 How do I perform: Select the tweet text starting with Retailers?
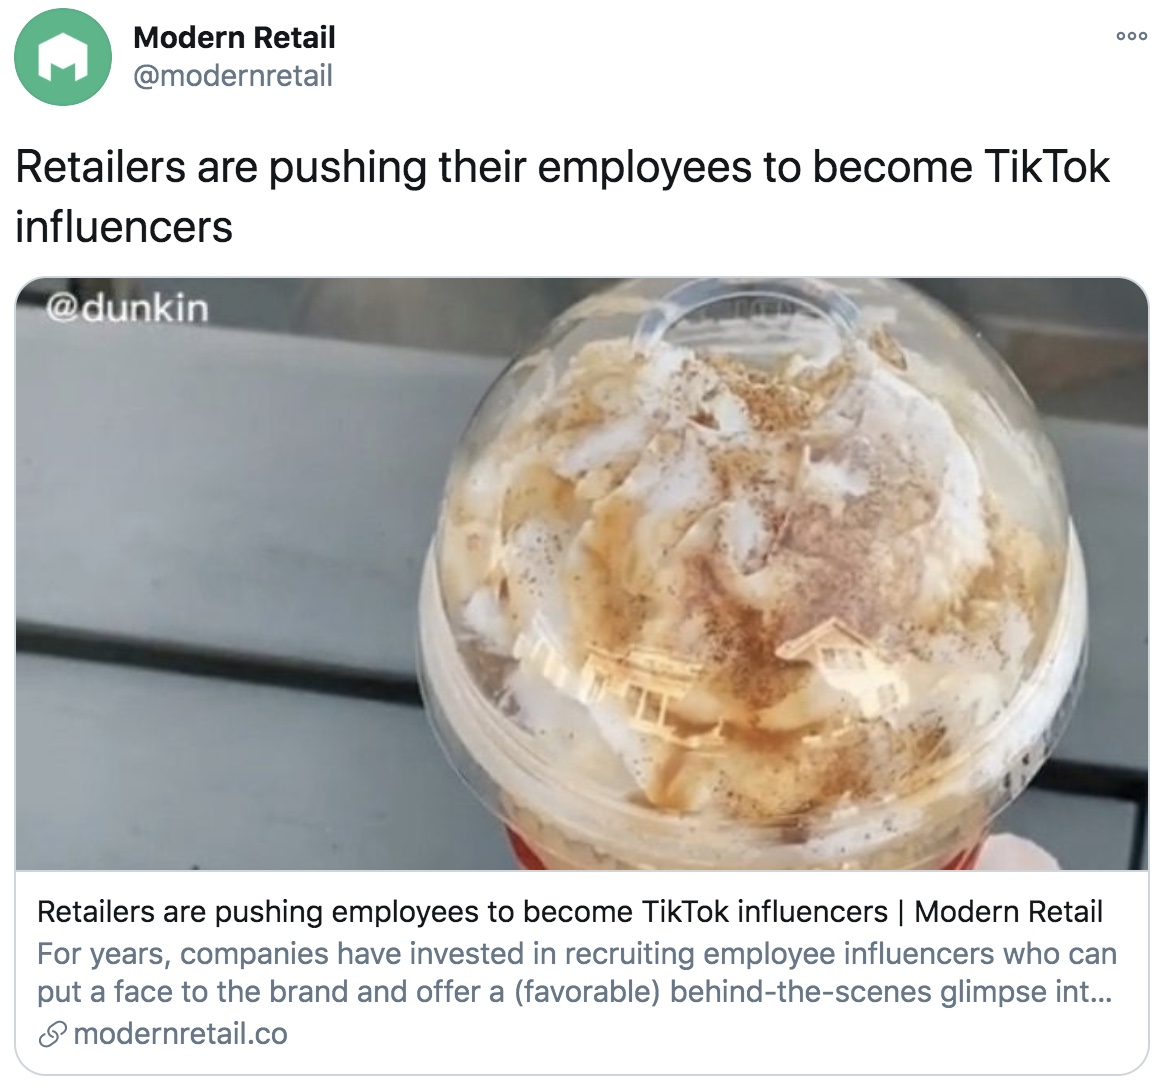click(x=562, y=196)
